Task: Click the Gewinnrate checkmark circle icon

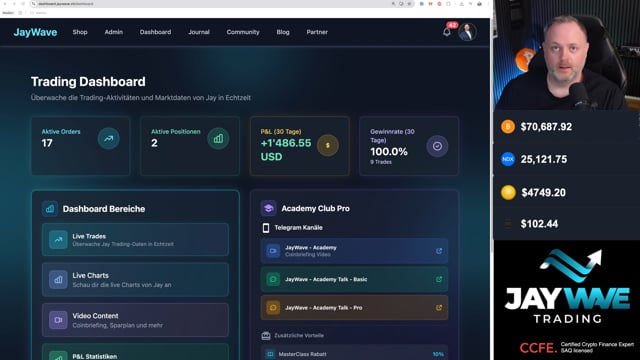Action: (x=437, y=146)
